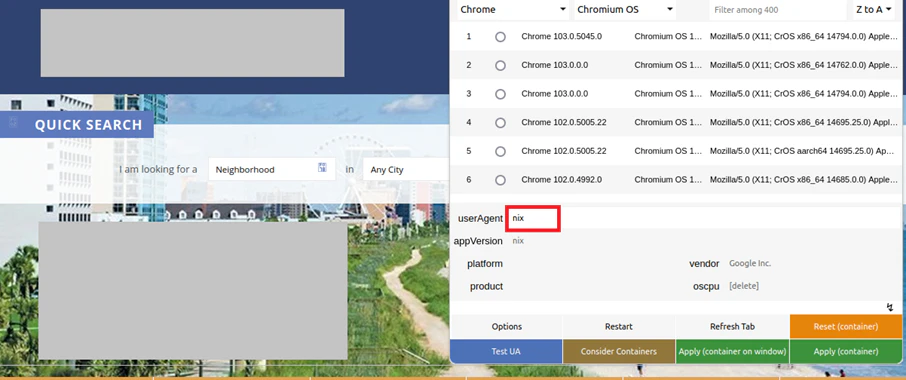Viewport: 906px width, 380px height.
Task: Open the Any City dropdown
Action: point(406,170)
